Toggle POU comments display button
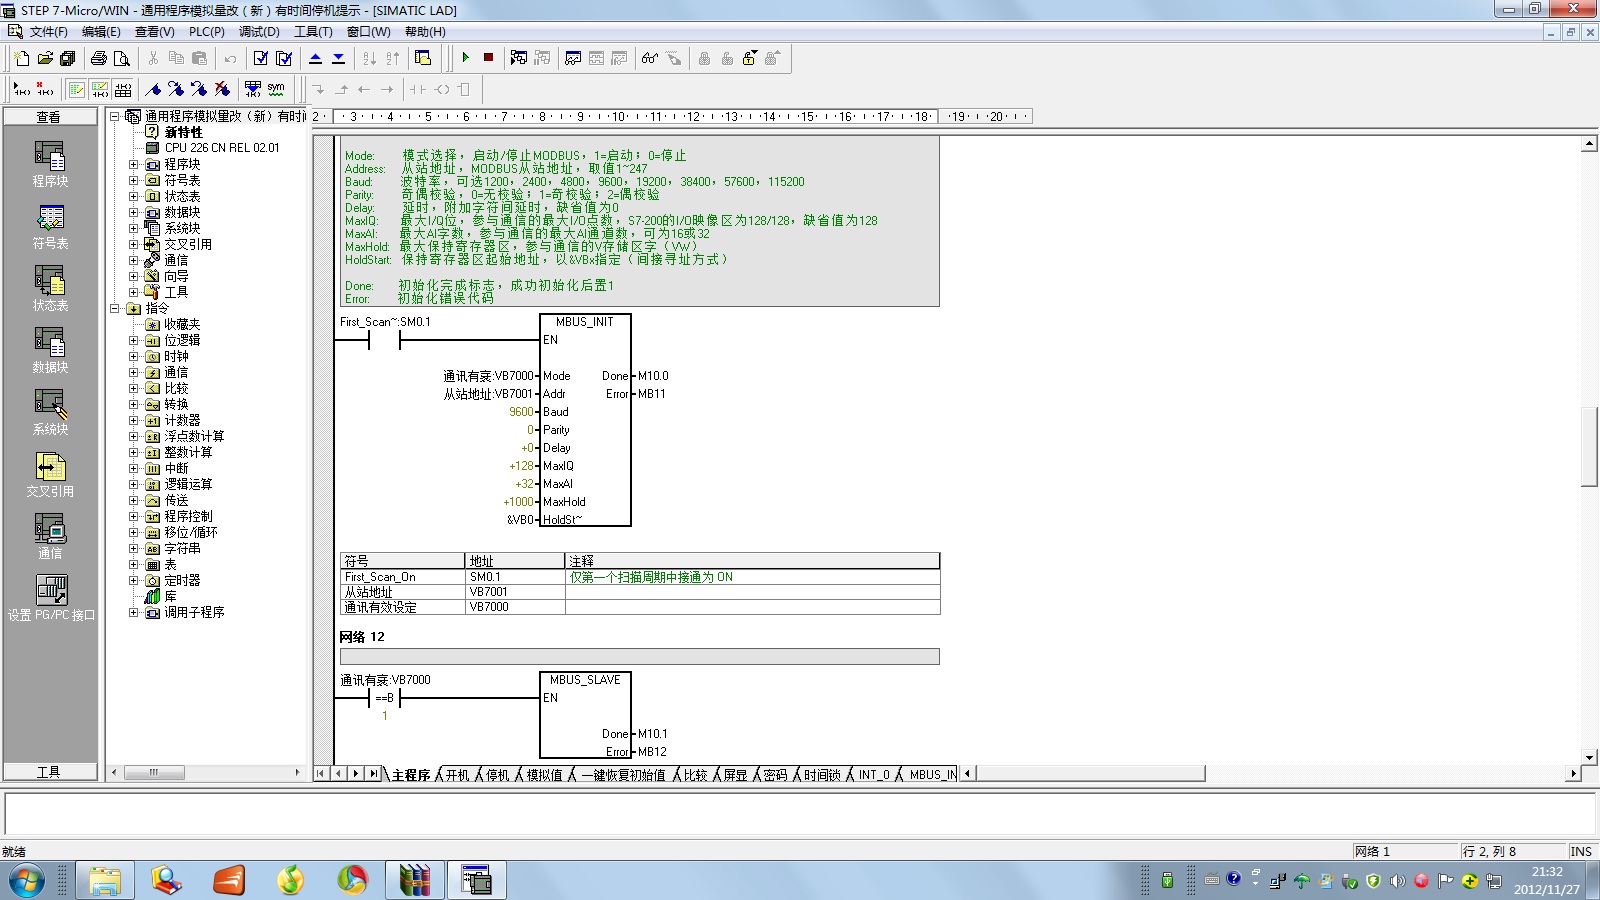 tap(77, 89)
